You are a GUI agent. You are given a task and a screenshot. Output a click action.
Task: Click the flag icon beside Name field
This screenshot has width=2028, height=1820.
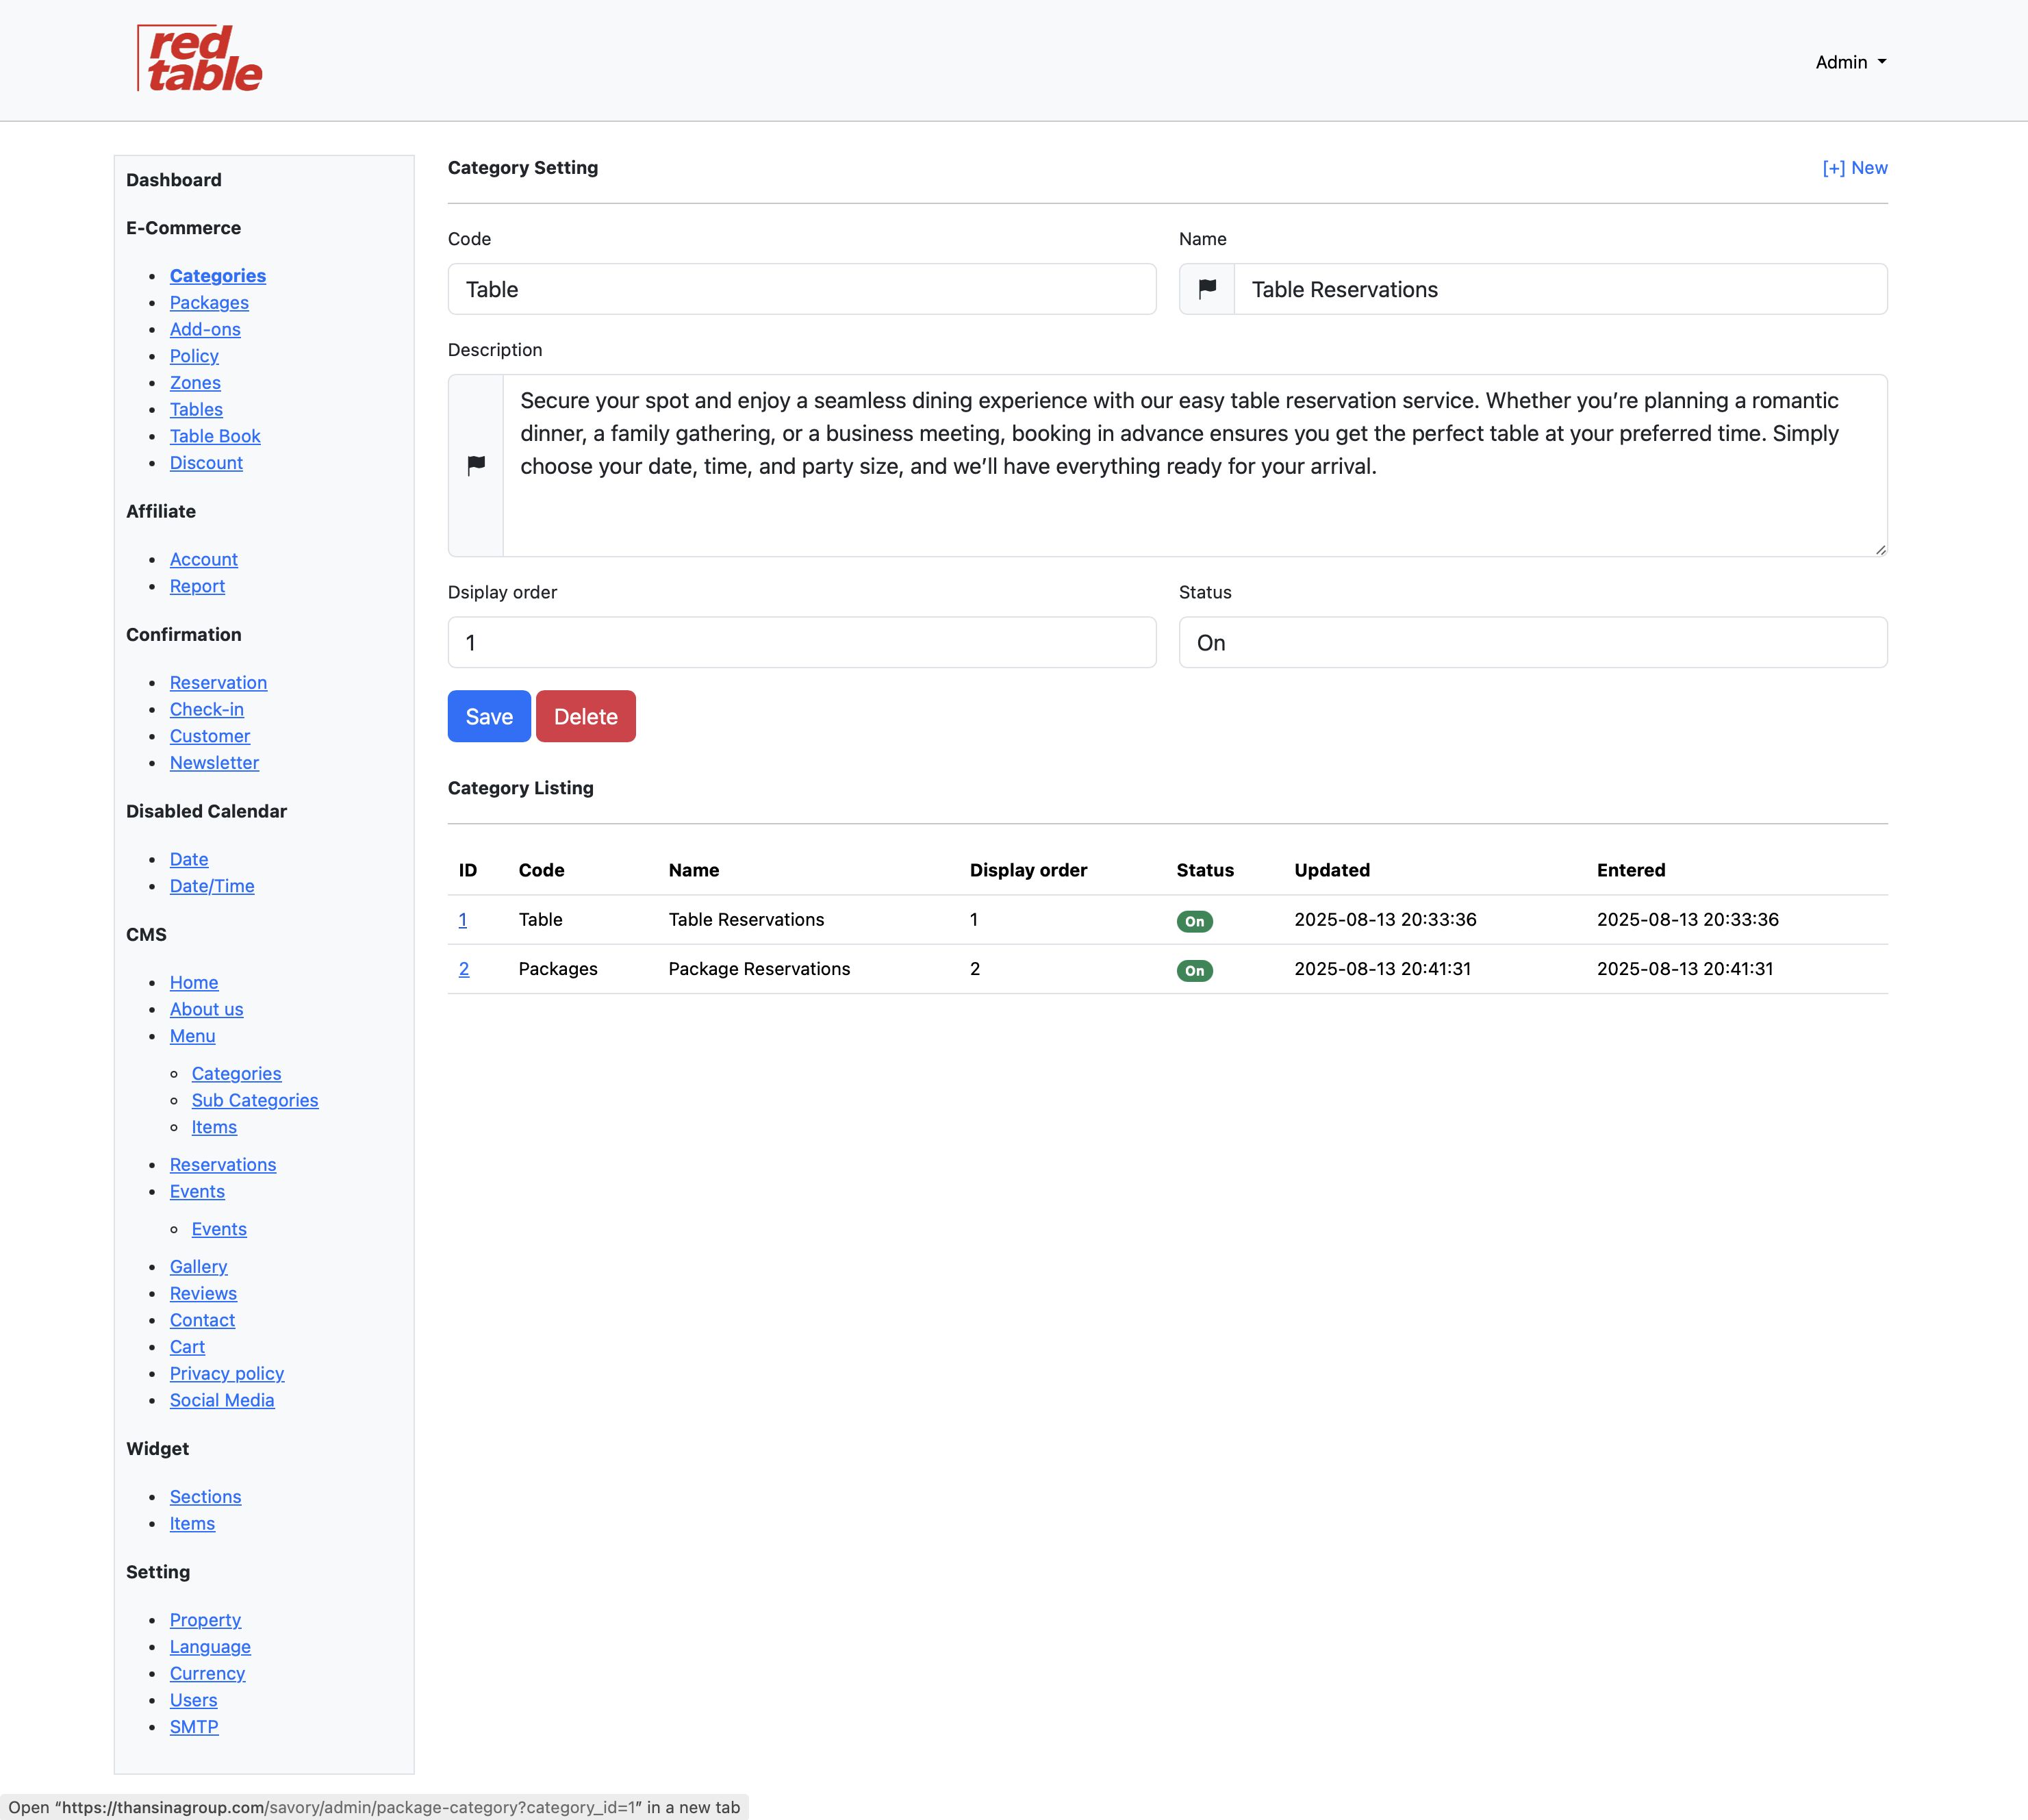pos(1207,289)
